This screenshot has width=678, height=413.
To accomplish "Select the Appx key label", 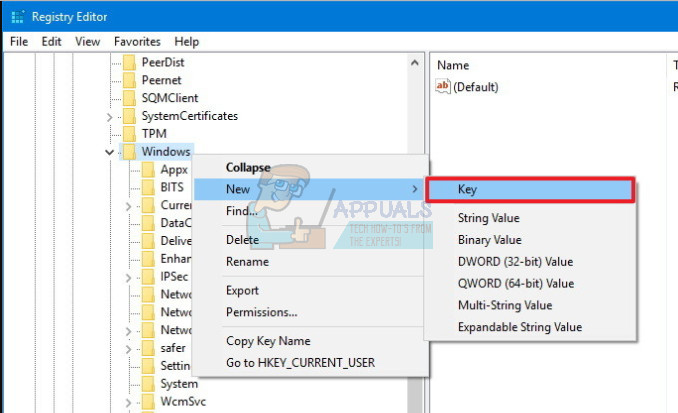I will (174, 170).
